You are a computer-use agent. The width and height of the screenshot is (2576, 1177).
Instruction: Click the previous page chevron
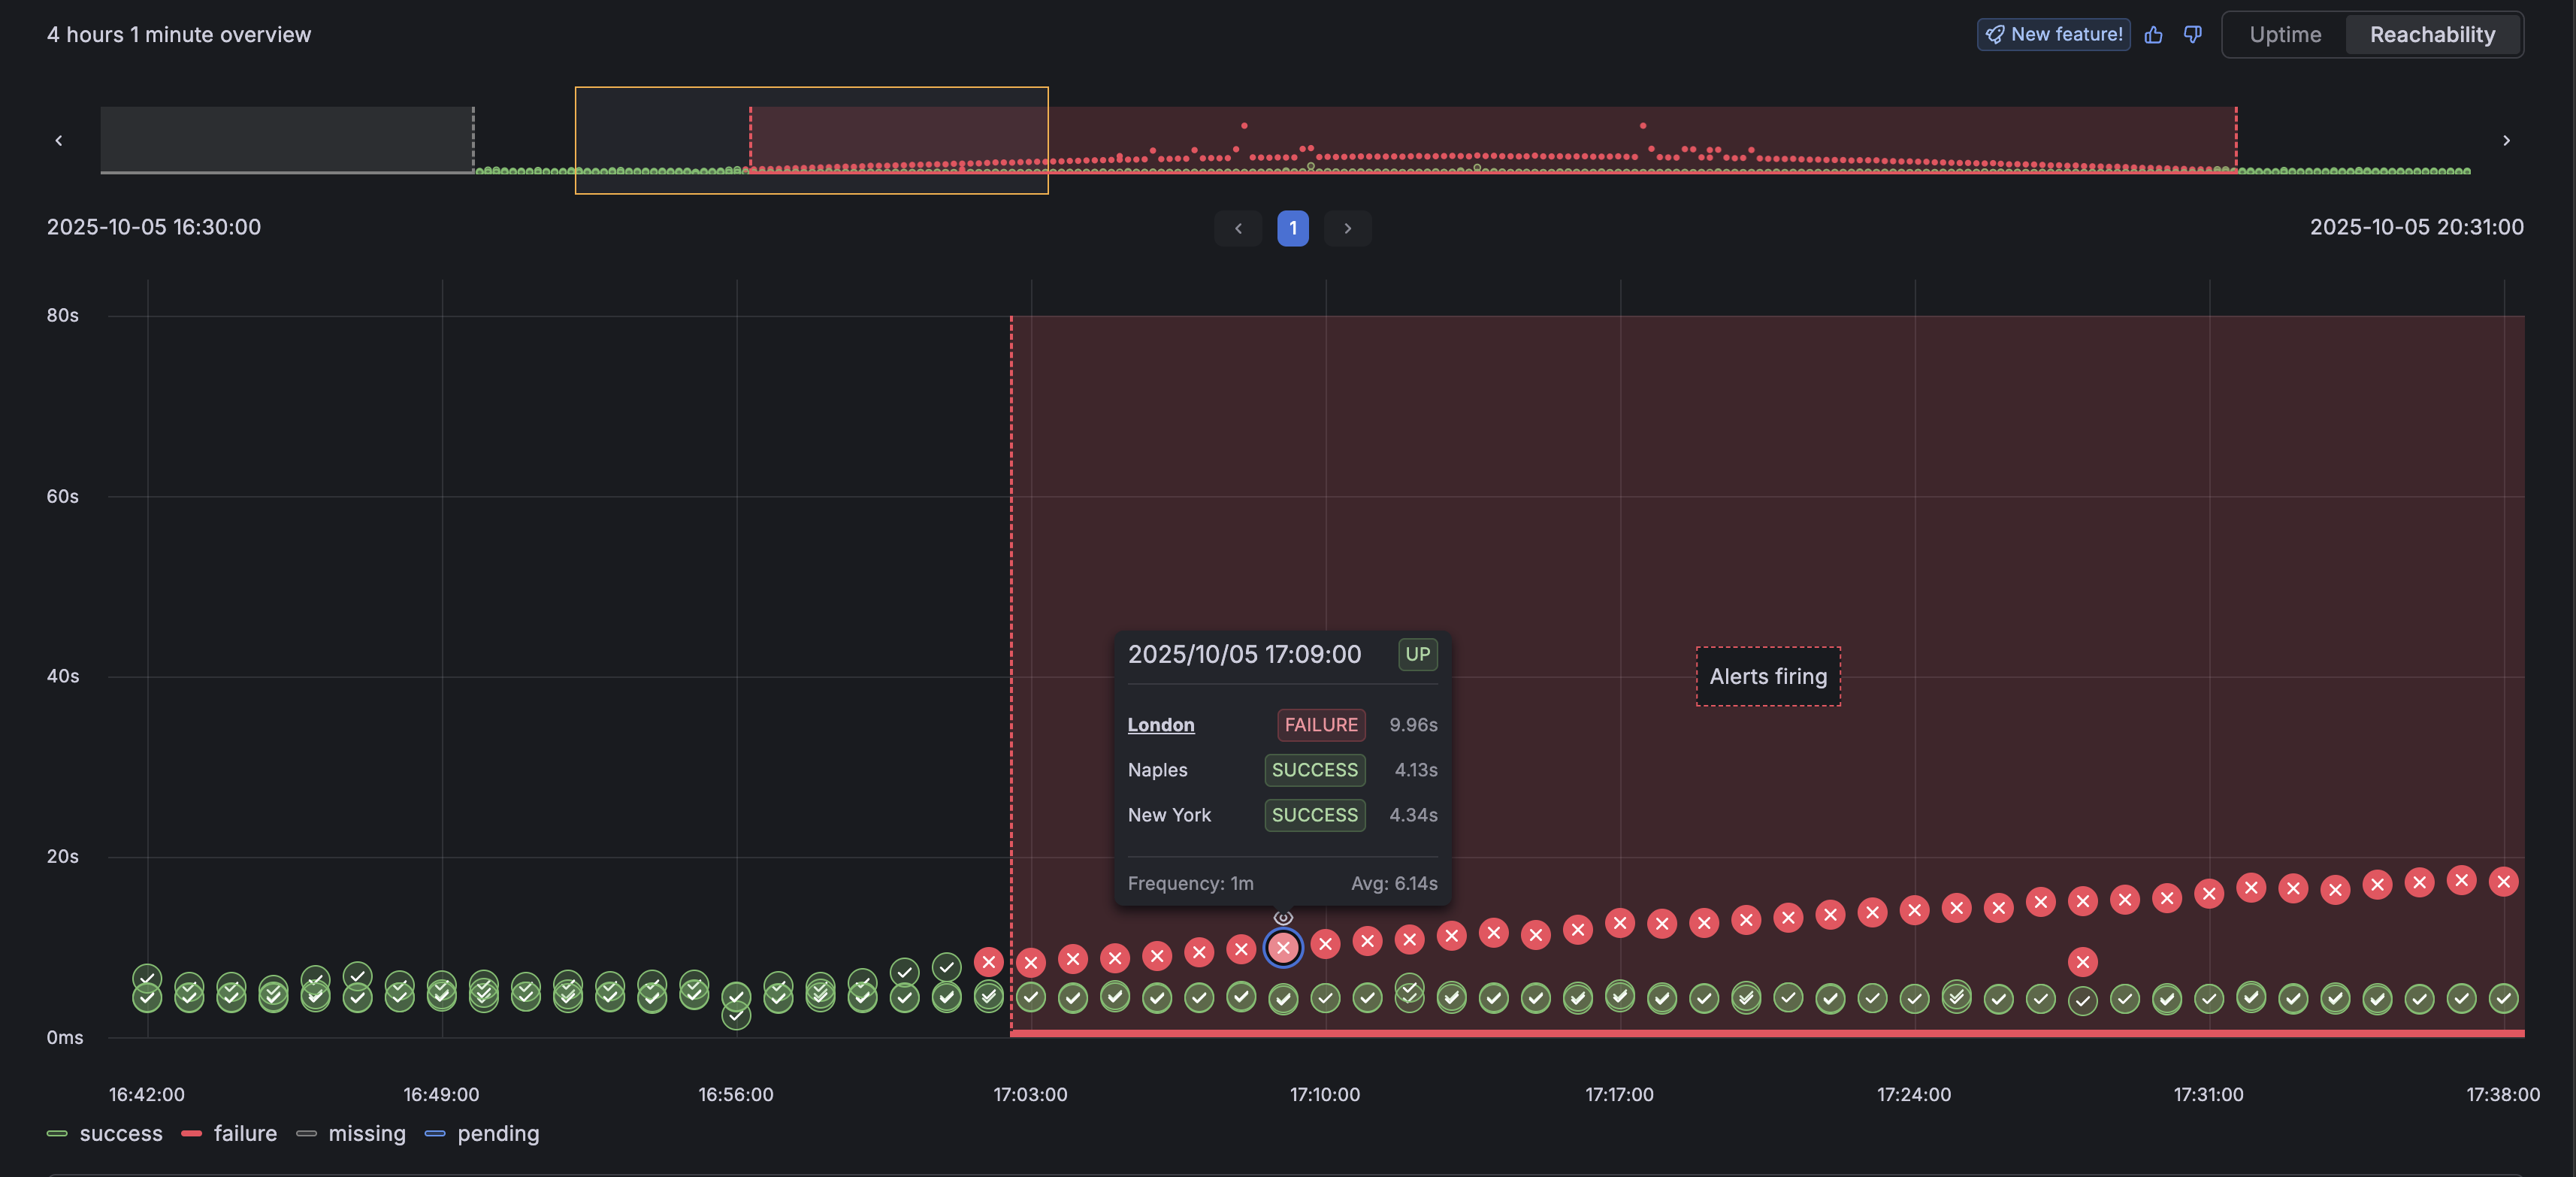(1238, 228)
